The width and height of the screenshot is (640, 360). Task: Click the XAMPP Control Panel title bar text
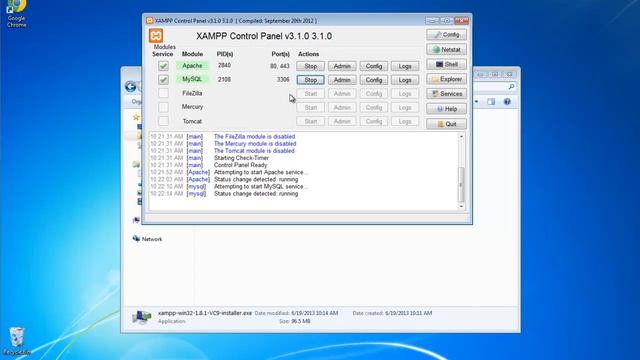(x=236, y=20)
